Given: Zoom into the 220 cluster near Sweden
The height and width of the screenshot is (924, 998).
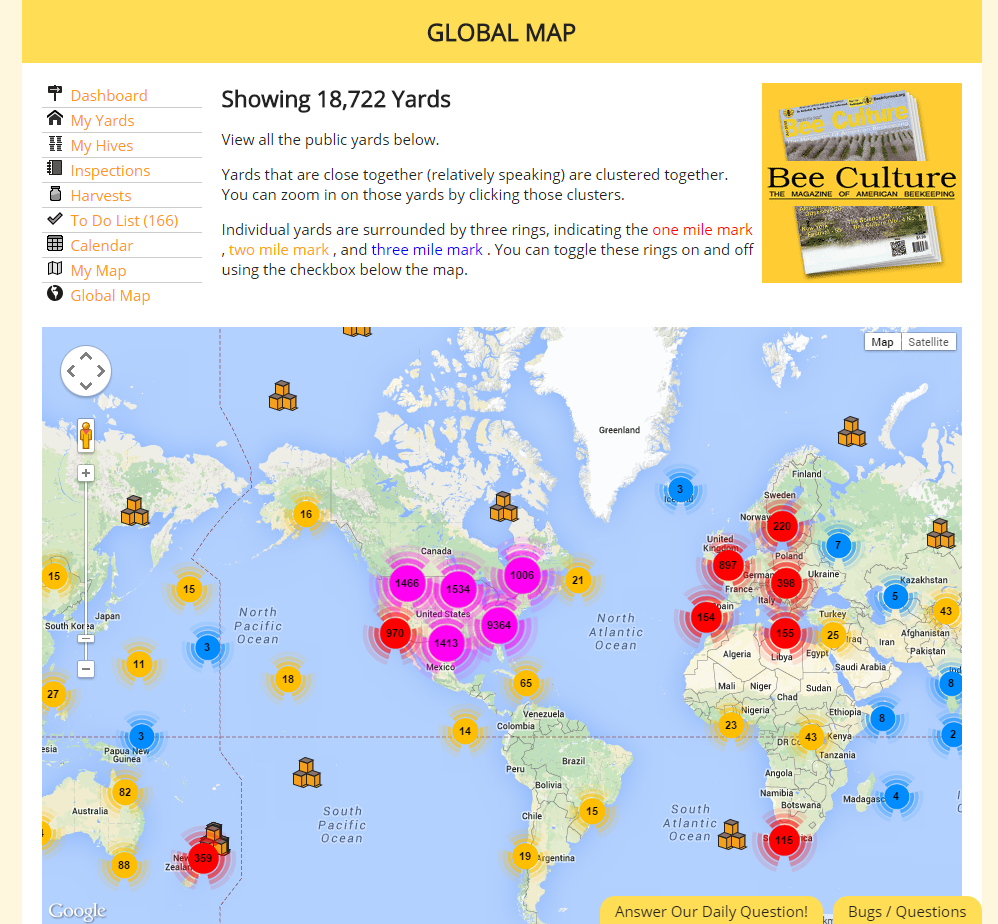Looking at the screenshot, I should coord(782,526).
